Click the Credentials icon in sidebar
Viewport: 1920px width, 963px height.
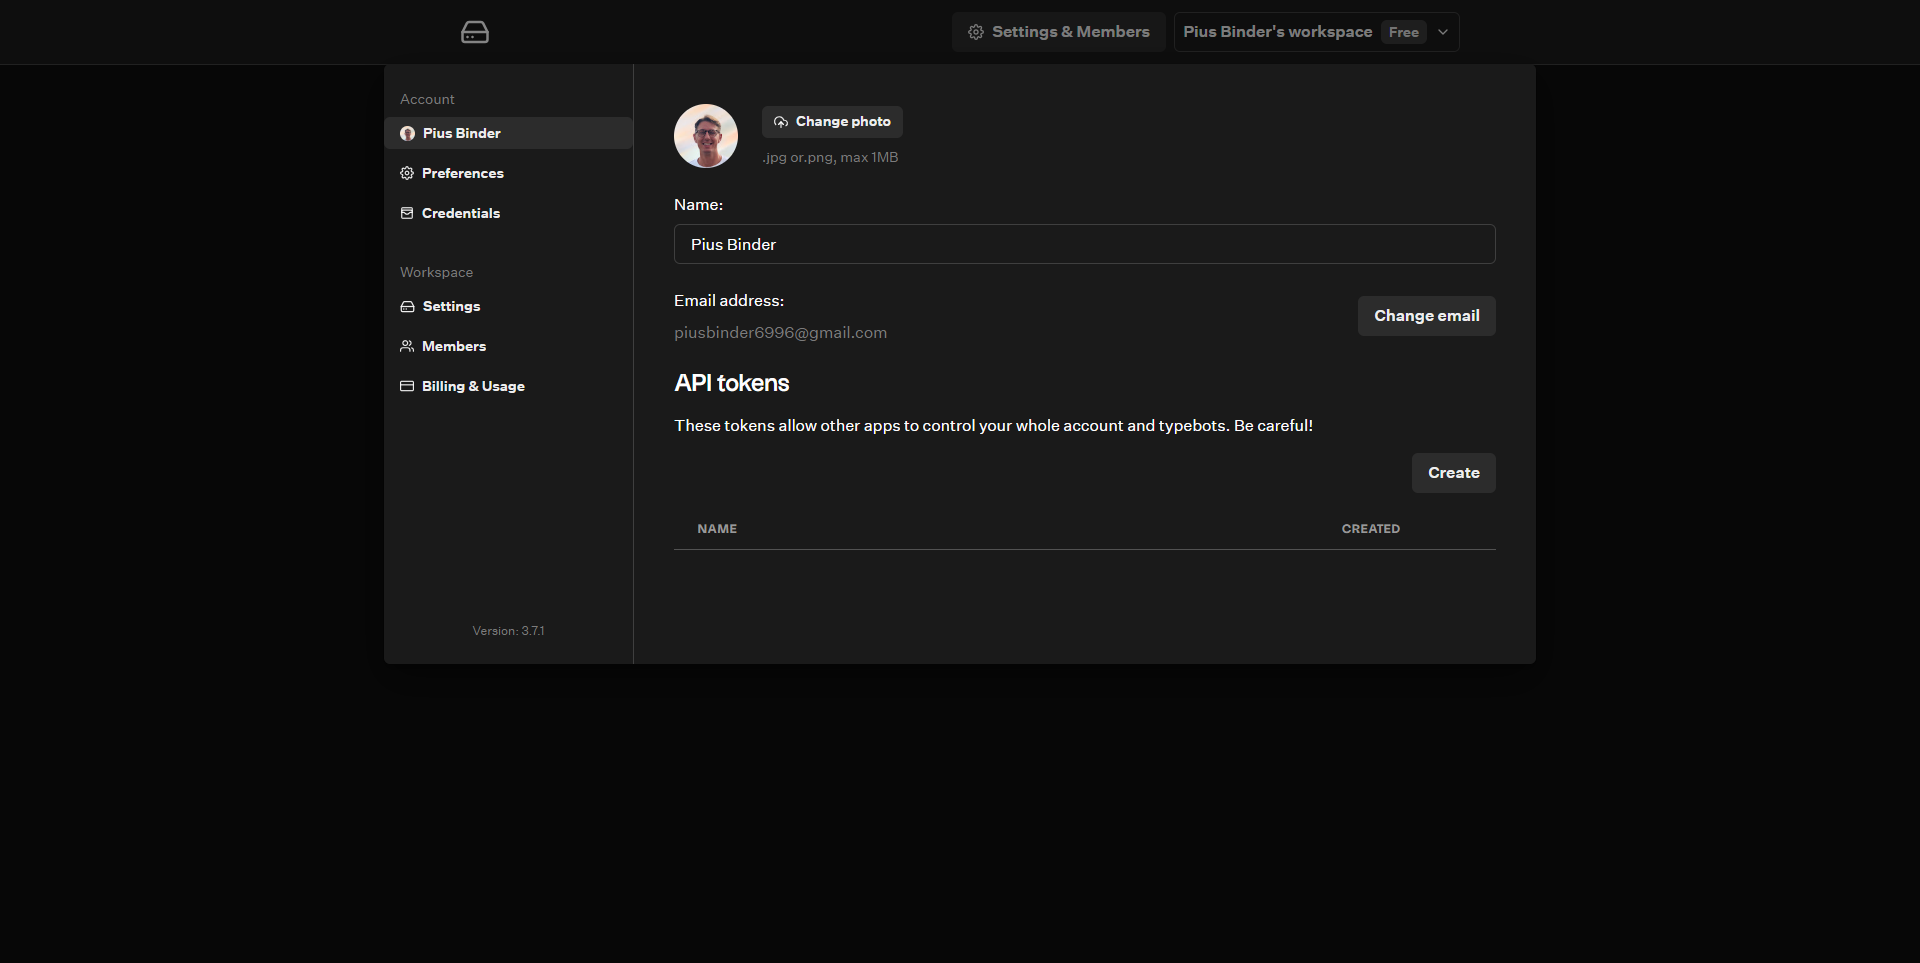407,213
